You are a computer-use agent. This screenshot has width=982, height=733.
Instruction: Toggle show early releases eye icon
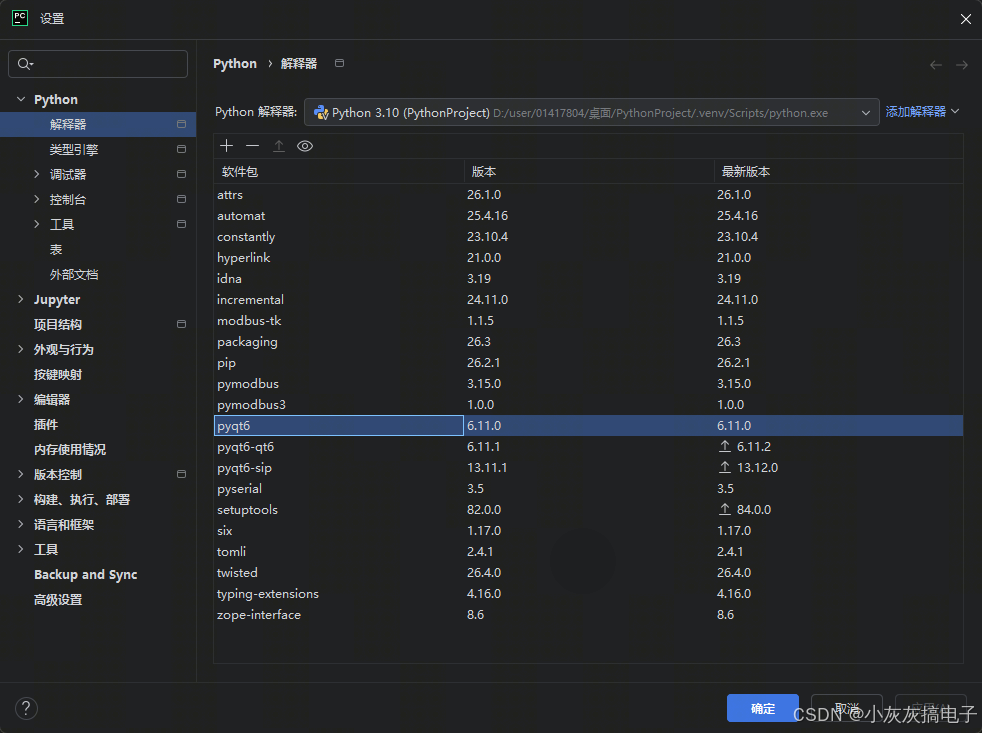(305, 146)
